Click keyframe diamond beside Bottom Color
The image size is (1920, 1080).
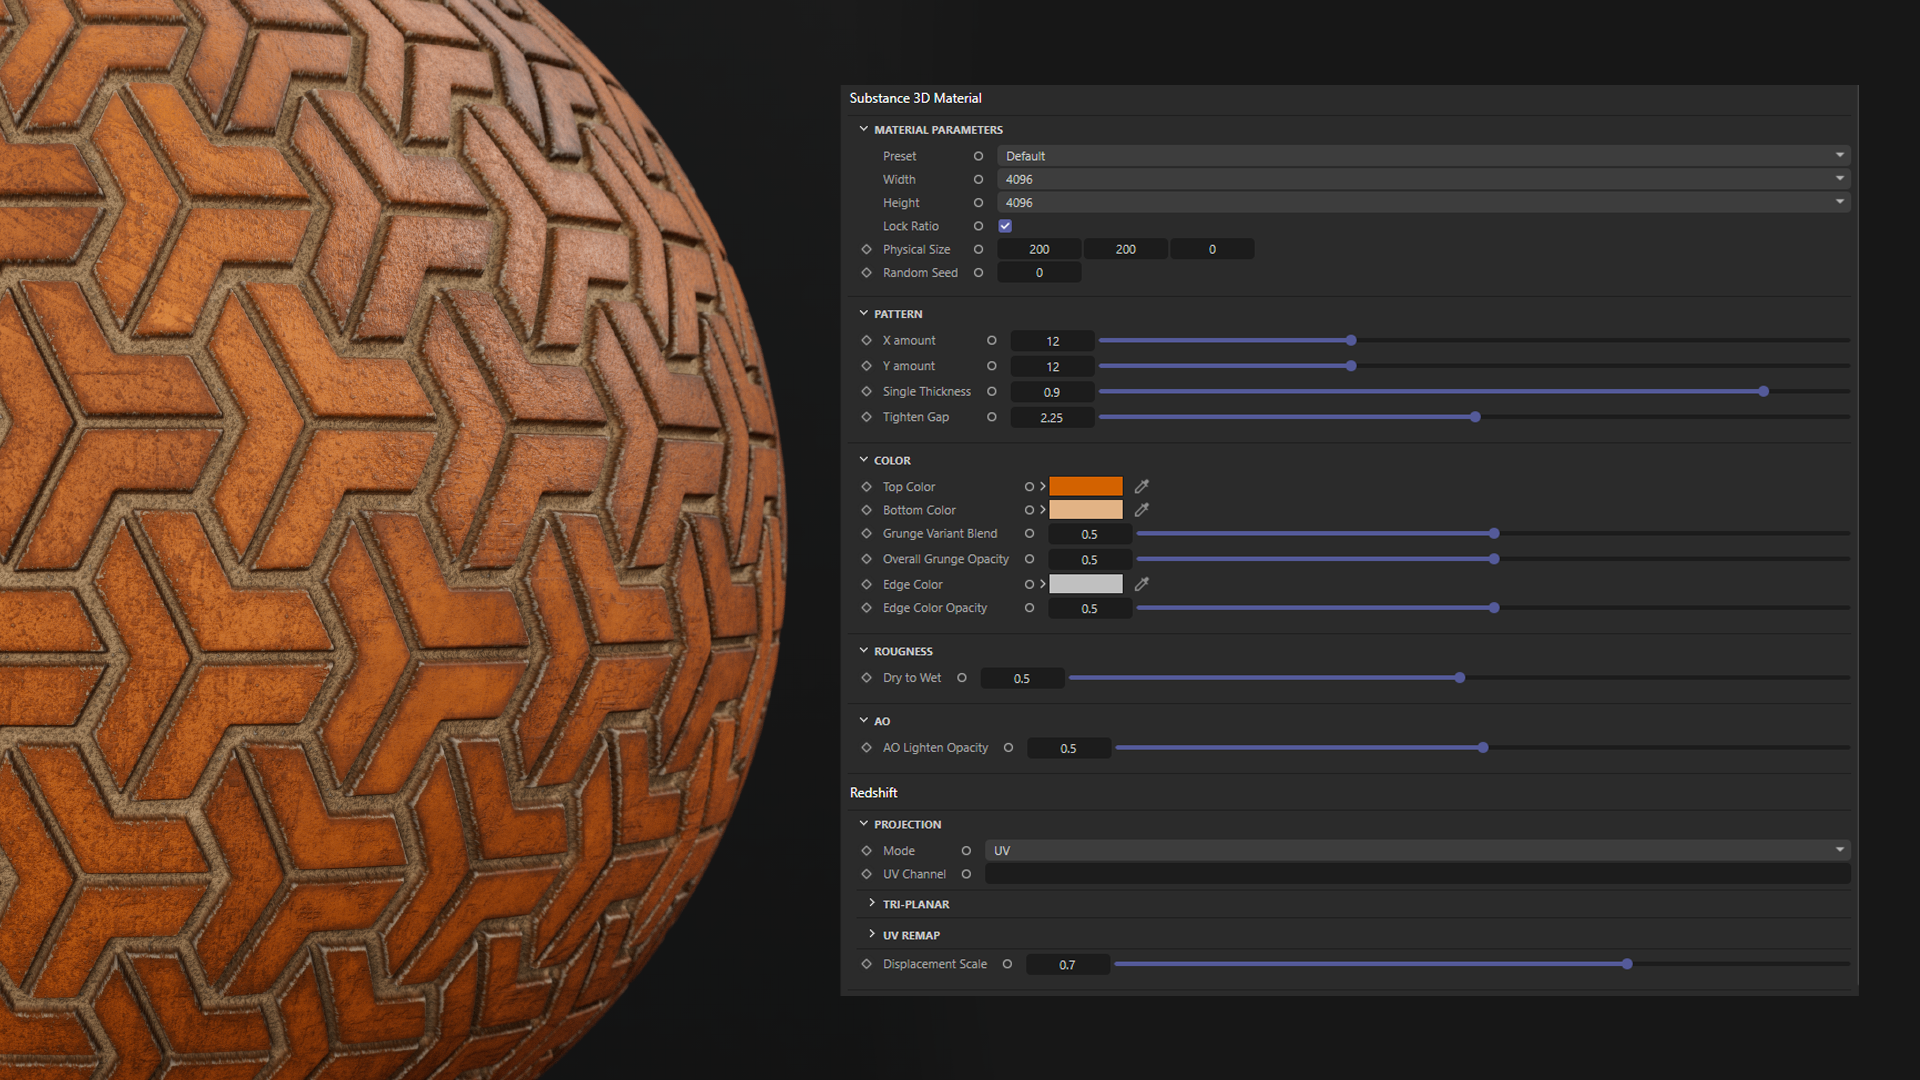(x=866, y=510)
